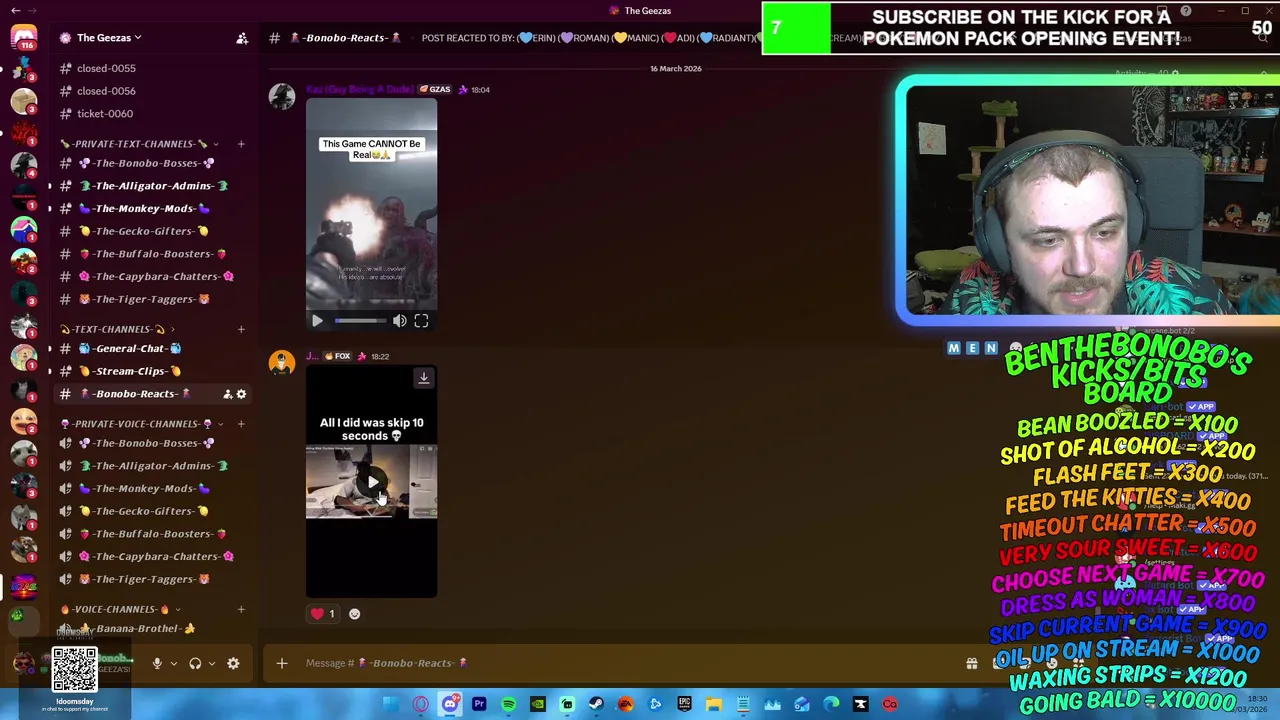The width and height of the screenshot is (1280, 720).
Task: Go back using the title bar arrow
Action: (x=16, y=10)
